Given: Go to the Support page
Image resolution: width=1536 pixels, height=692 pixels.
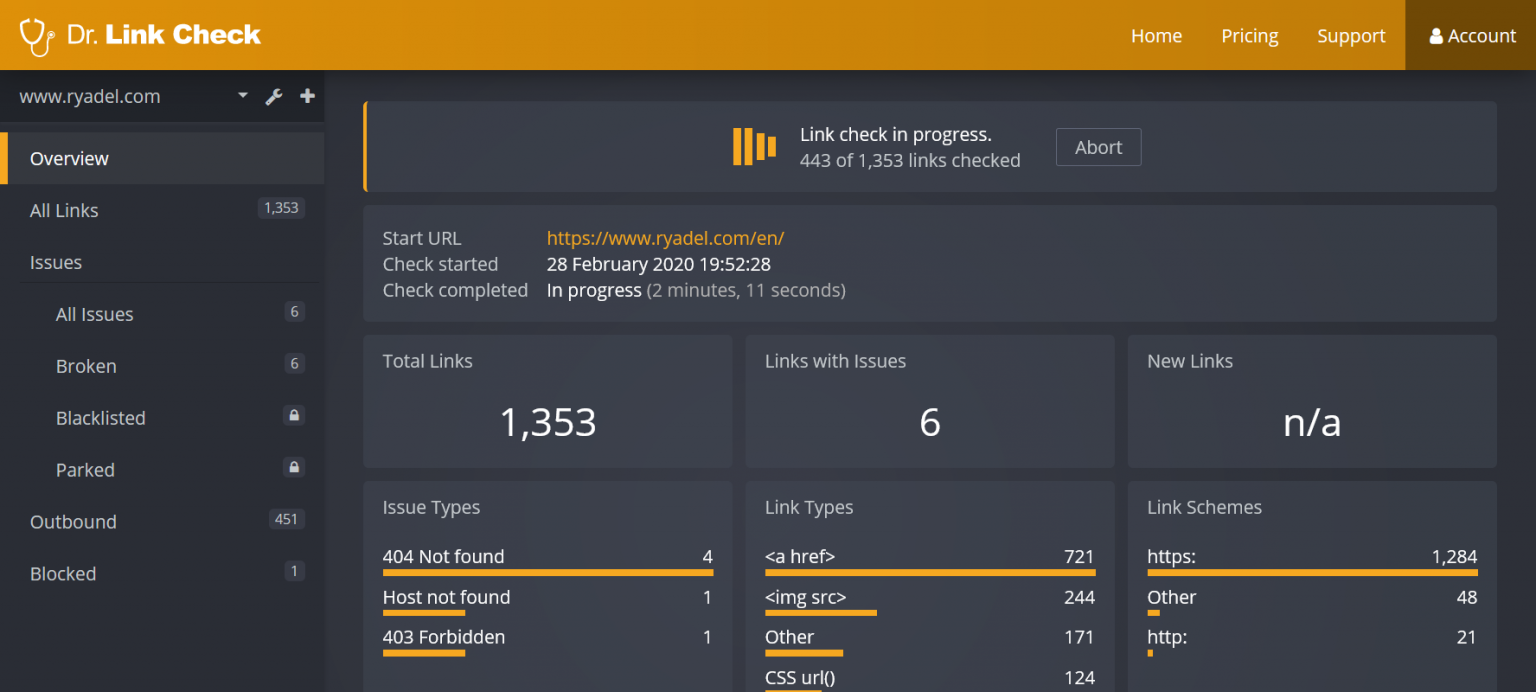Looking at the screenshot, I should (1351, 35).
